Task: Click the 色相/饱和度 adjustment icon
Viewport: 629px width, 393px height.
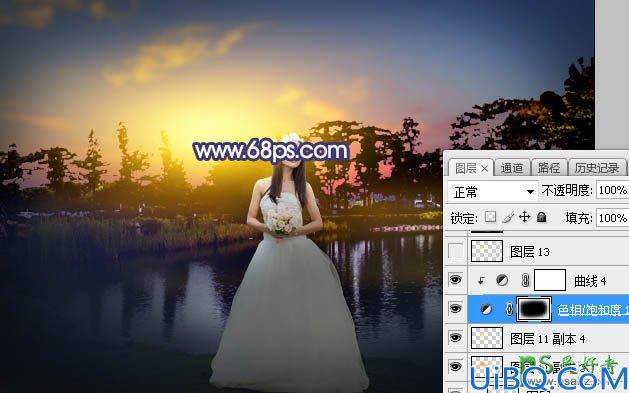Action: 486,309
